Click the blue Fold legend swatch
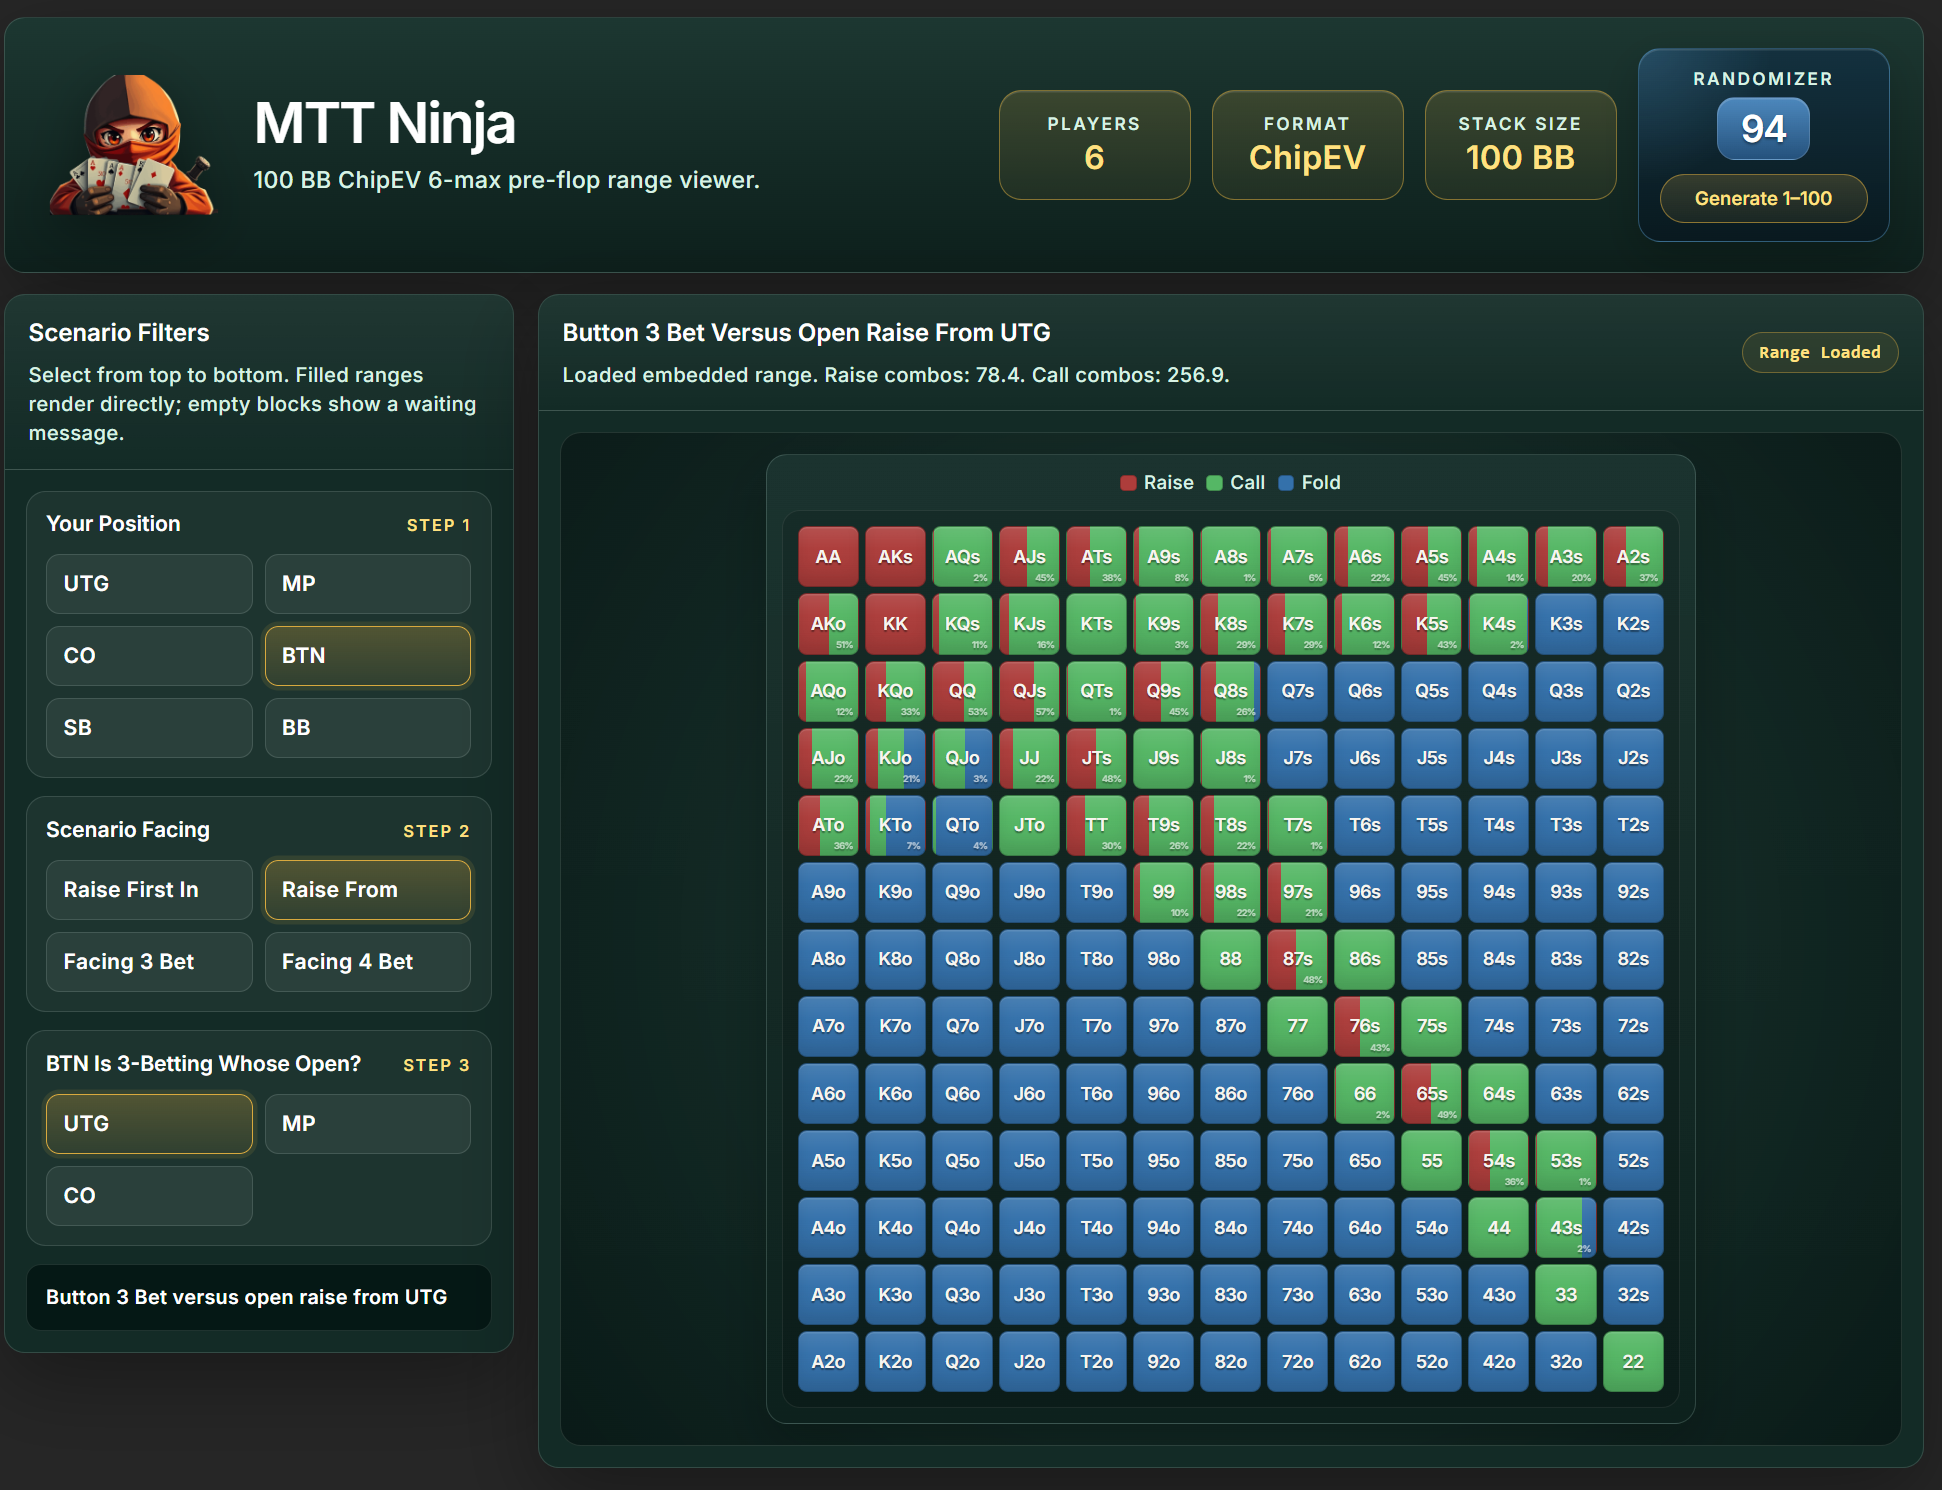 click(1286, 483)
